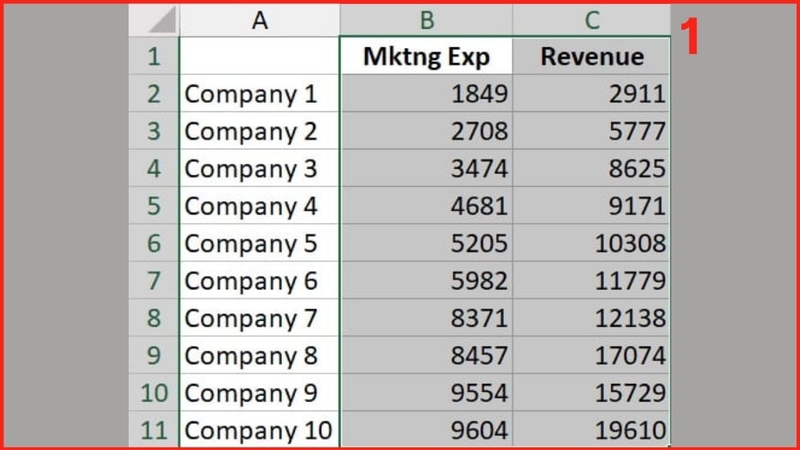Click cell containing 17074
The width and height of the screenshot is (800, 450).
coord(592,355)
